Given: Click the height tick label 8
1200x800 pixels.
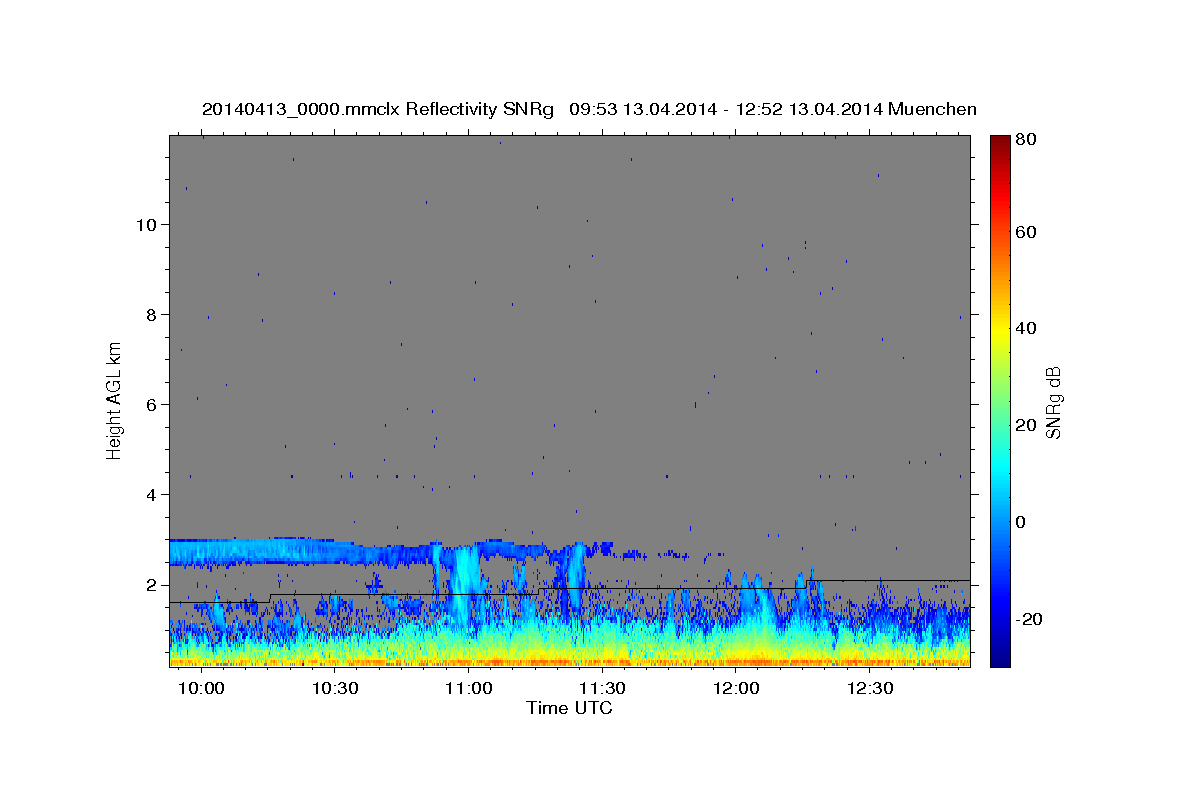Looking at the screenshot, I should pos(152,314).
